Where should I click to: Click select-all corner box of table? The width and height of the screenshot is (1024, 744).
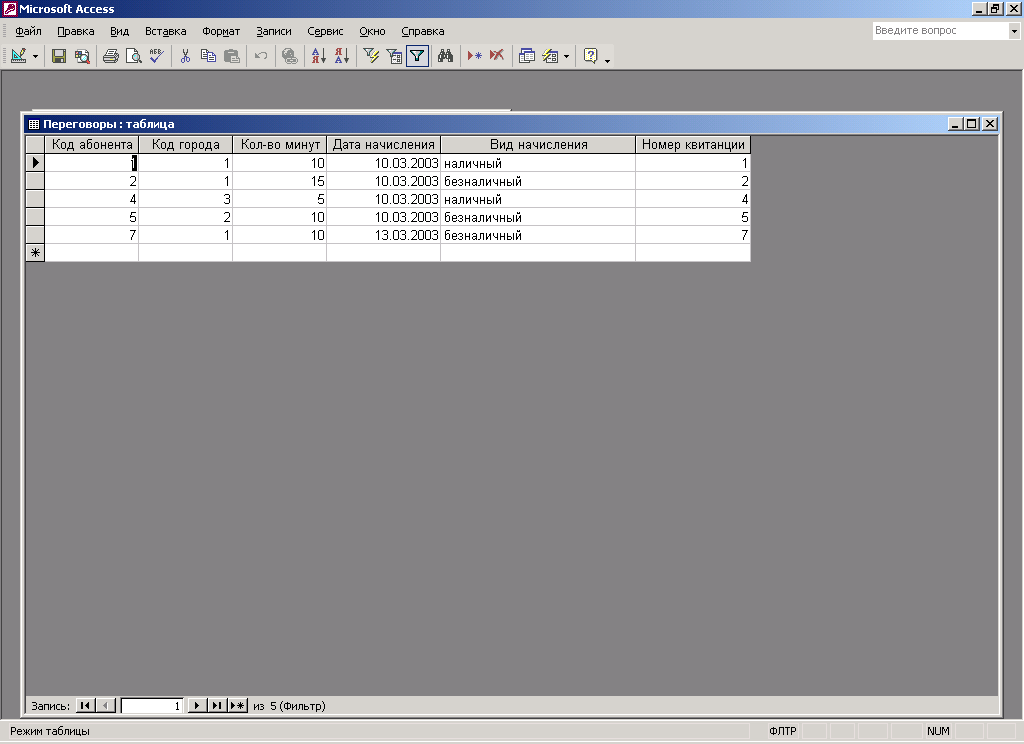pyautogui.click(x=35, y=144)
